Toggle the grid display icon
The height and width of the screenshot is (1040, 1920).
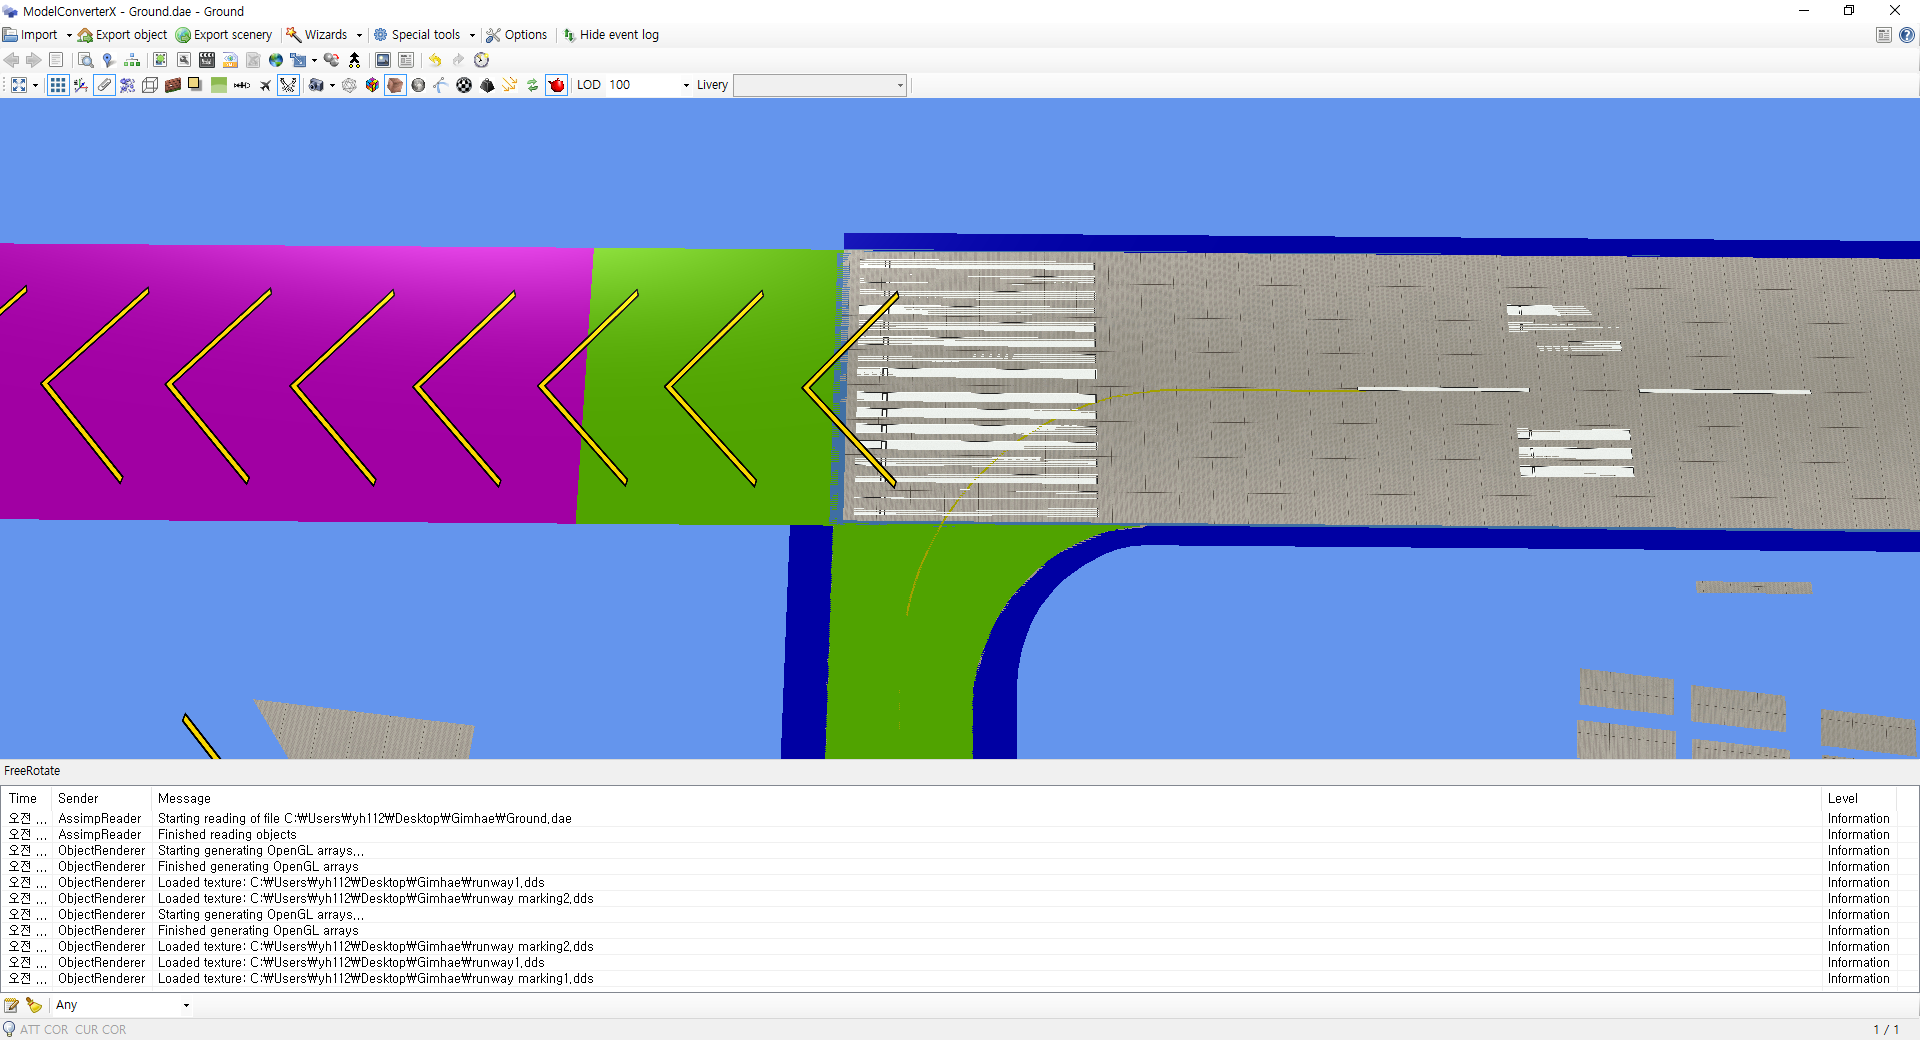pos(58,85)
